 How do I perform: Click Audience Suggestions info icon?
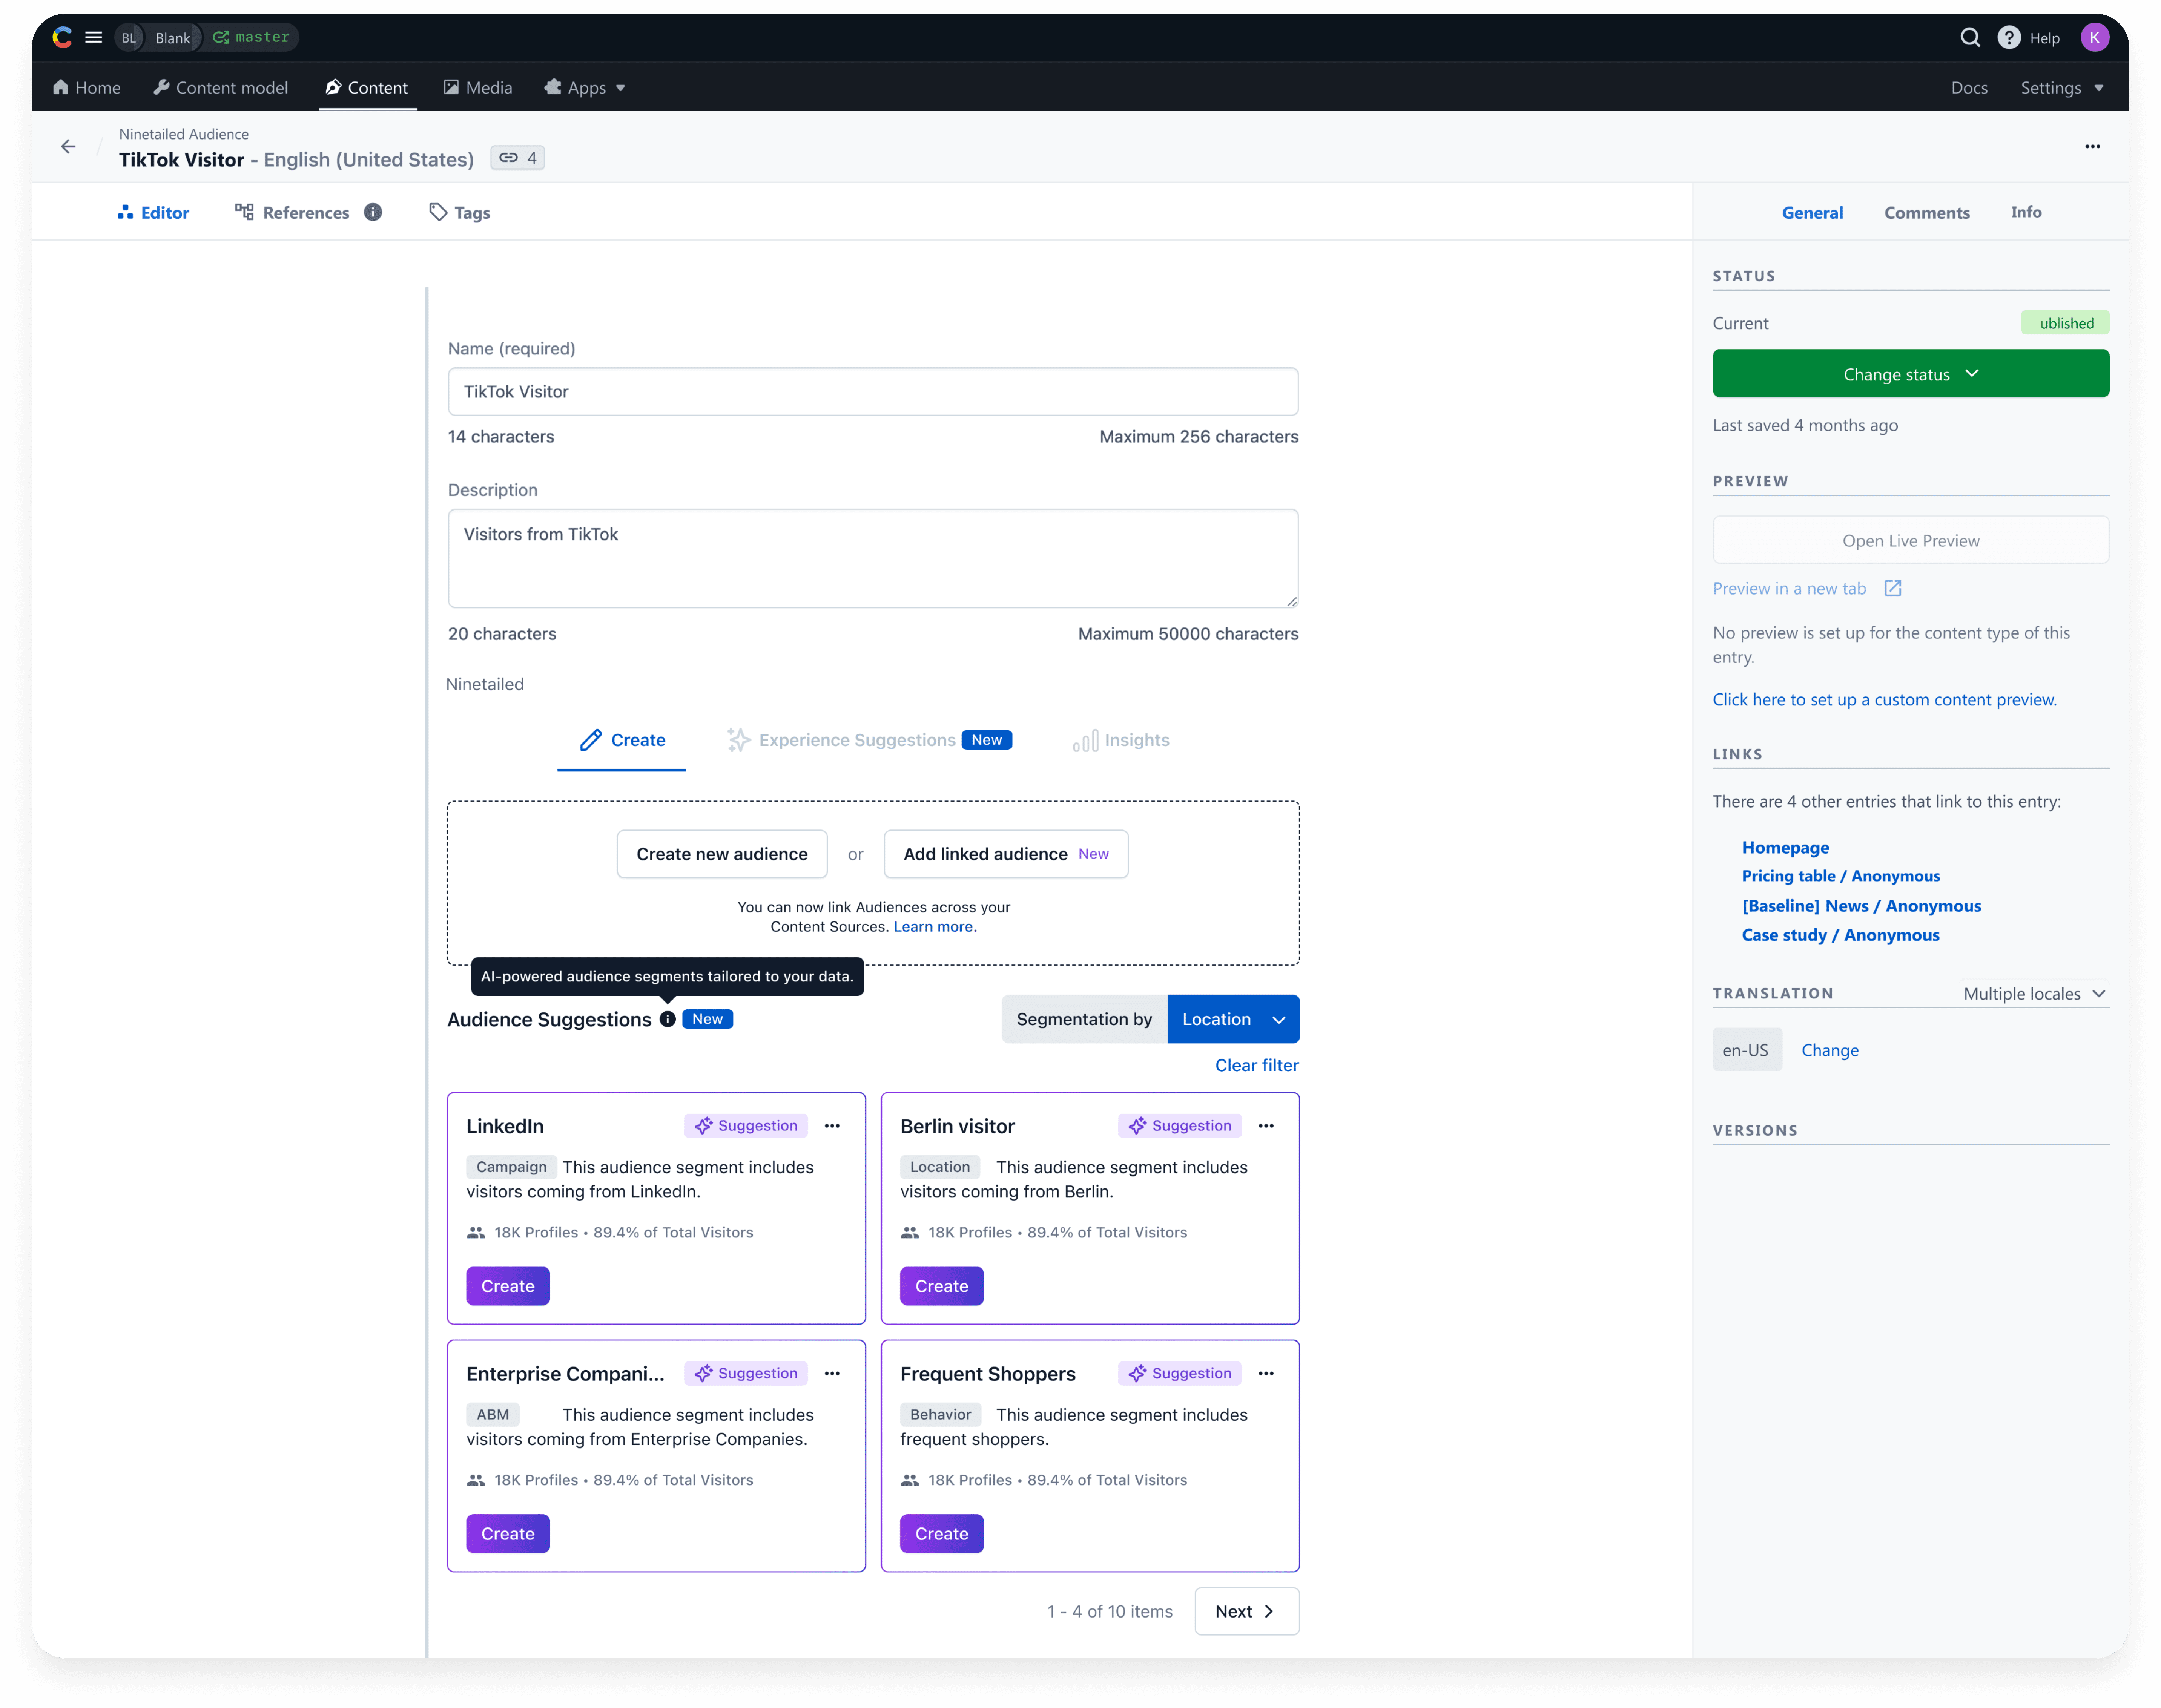click(x=667, y=1019)
